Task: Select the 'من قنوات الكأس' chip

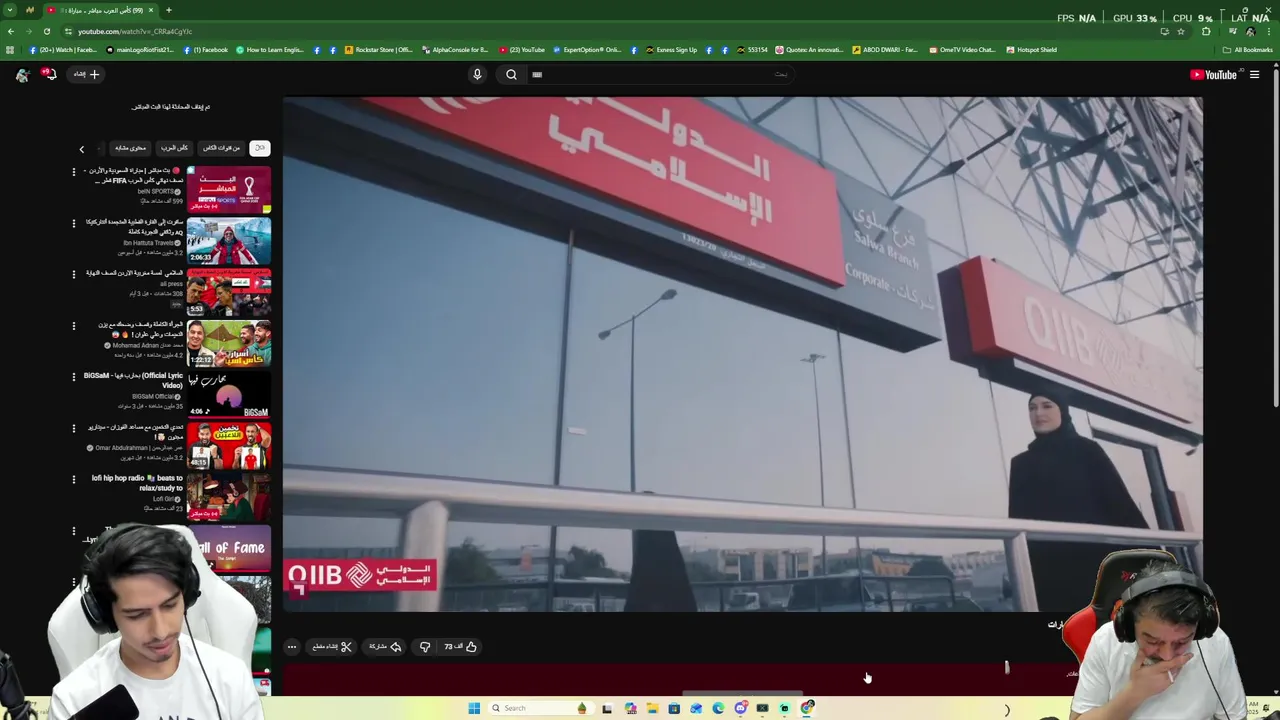Action: [222, 148]
